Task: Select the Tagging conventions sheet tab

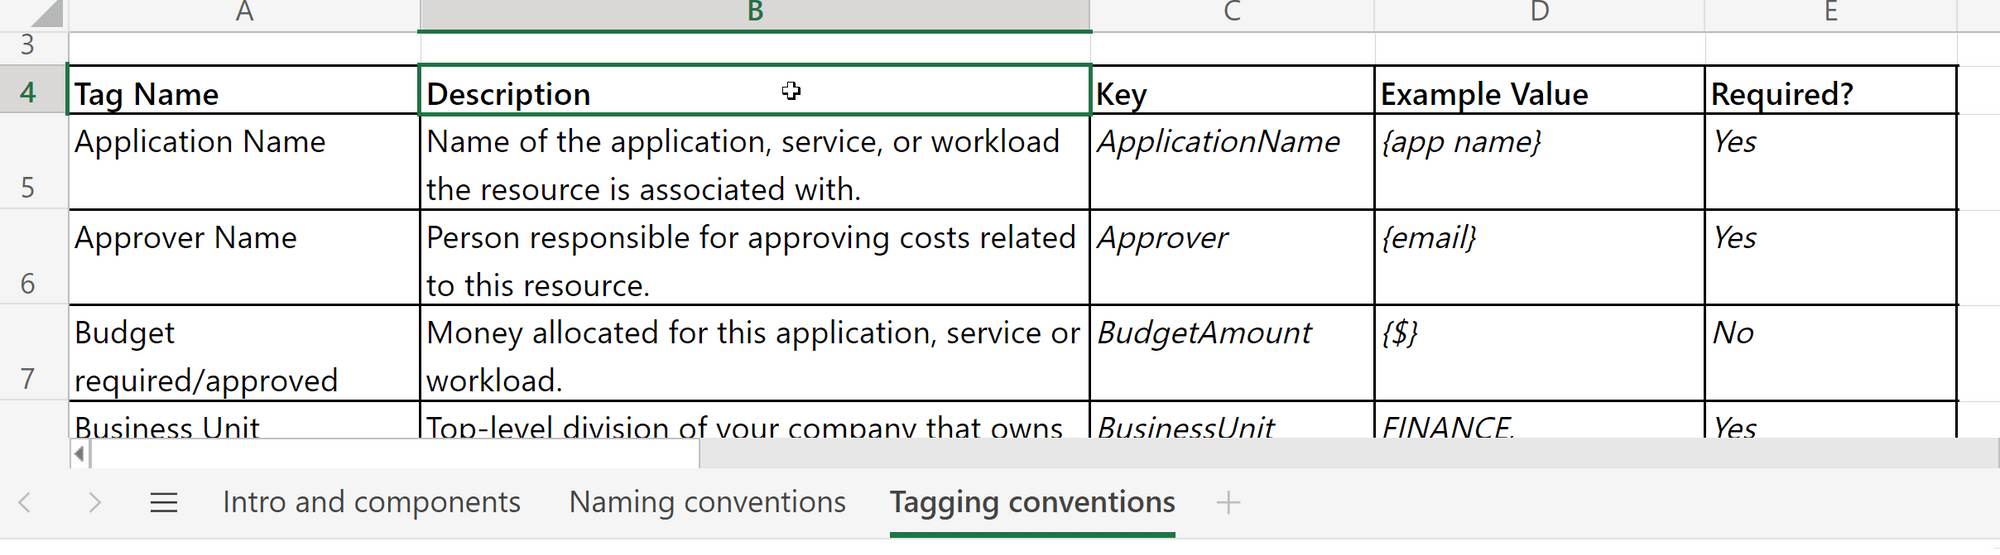Action: point(1032,502)
